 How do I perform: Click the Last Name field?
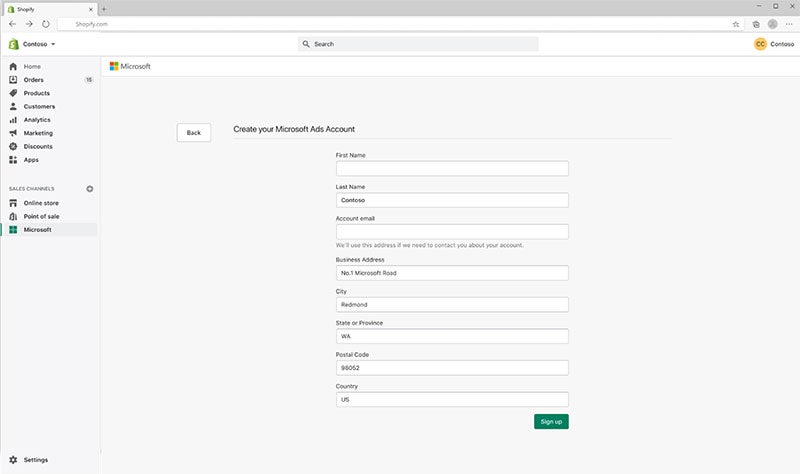452,200
